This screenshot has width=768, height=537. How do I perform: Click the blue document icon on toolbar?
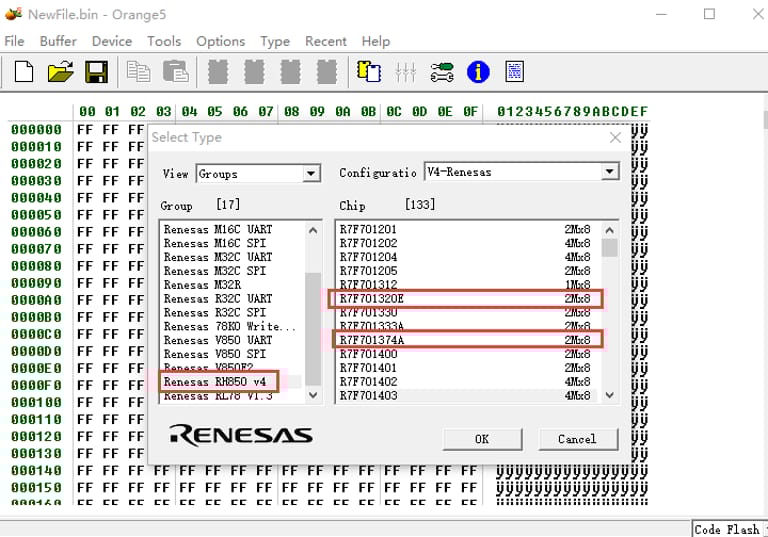[515, 72]
